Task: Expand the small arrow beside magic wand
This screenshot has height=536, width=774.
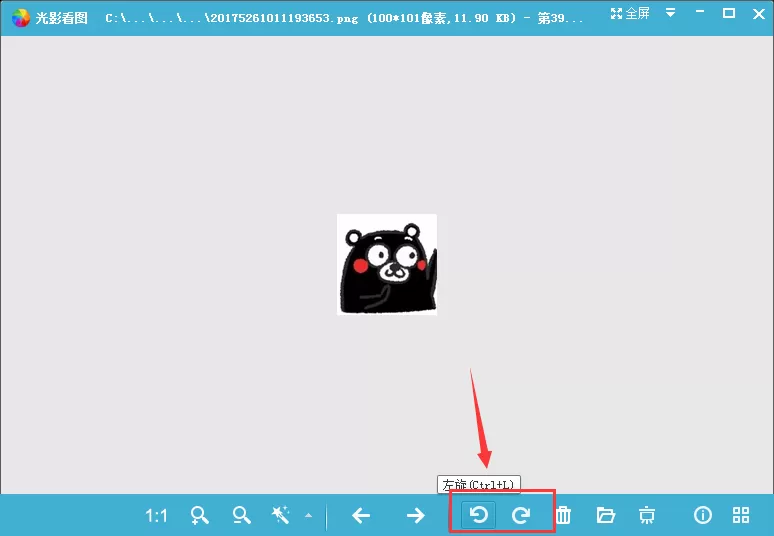Action: (309, 515)
